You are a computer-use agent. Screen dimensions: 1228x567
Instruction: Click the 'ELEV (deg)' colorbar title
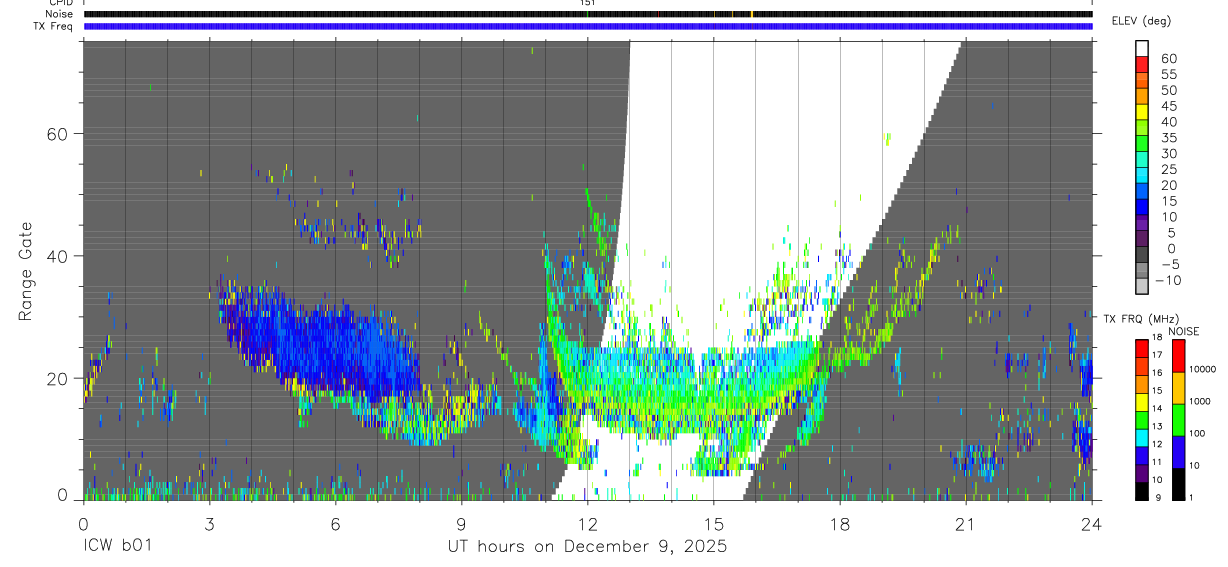pos(1141,21)
